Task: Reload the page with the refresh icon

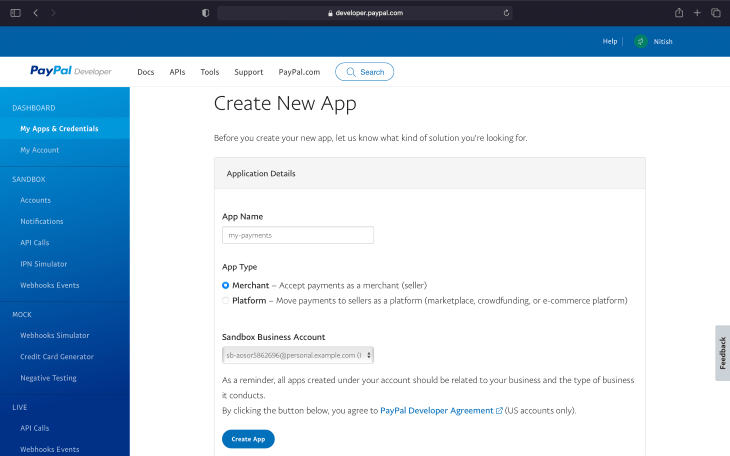Action: pos(506,13)
